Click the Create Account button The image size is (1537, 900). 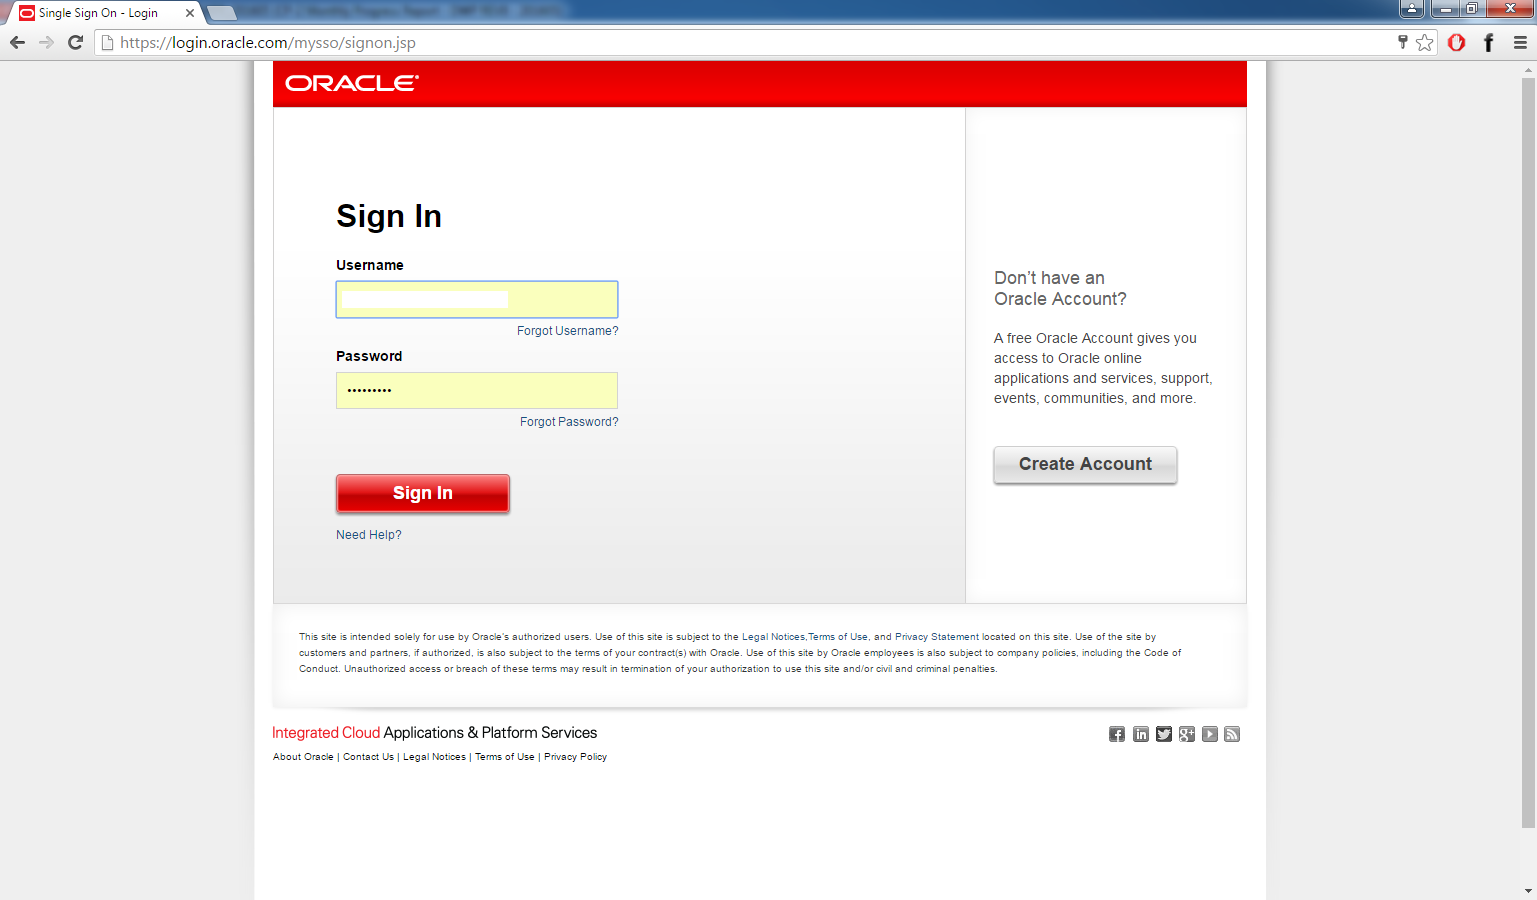click(x=1085, y=465)
